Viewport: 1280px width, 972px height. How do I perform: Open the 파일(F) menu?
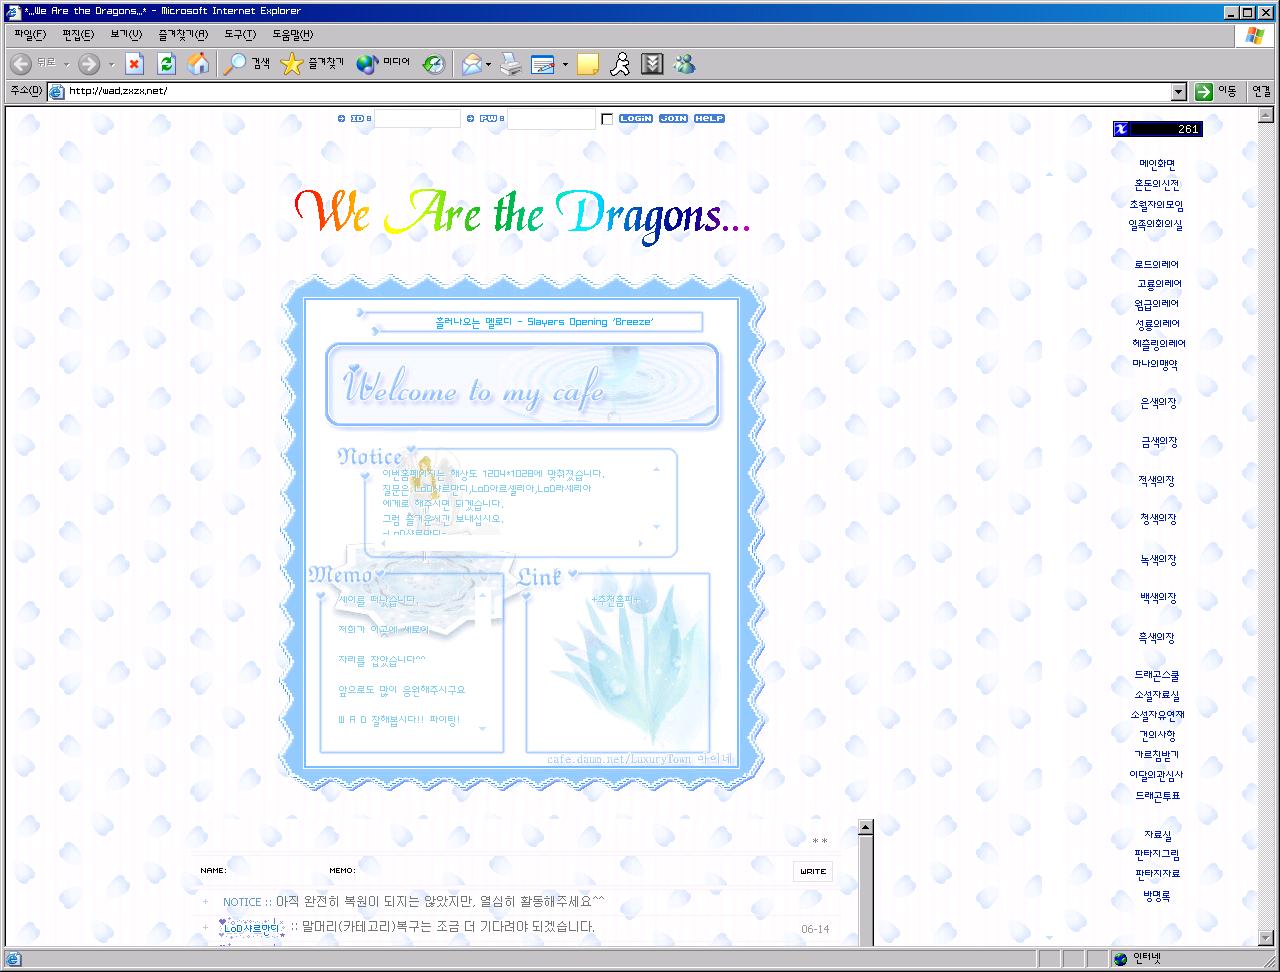30,35
